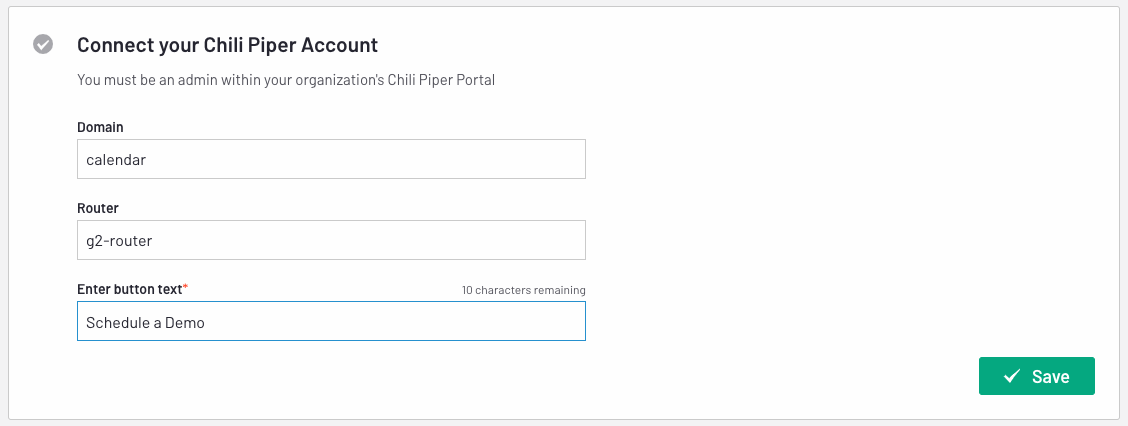Image resolution: width=1128 pixels, height=426 pixels.
Task: Save the Chili Piper connection settings
Action: [1037, 376]
